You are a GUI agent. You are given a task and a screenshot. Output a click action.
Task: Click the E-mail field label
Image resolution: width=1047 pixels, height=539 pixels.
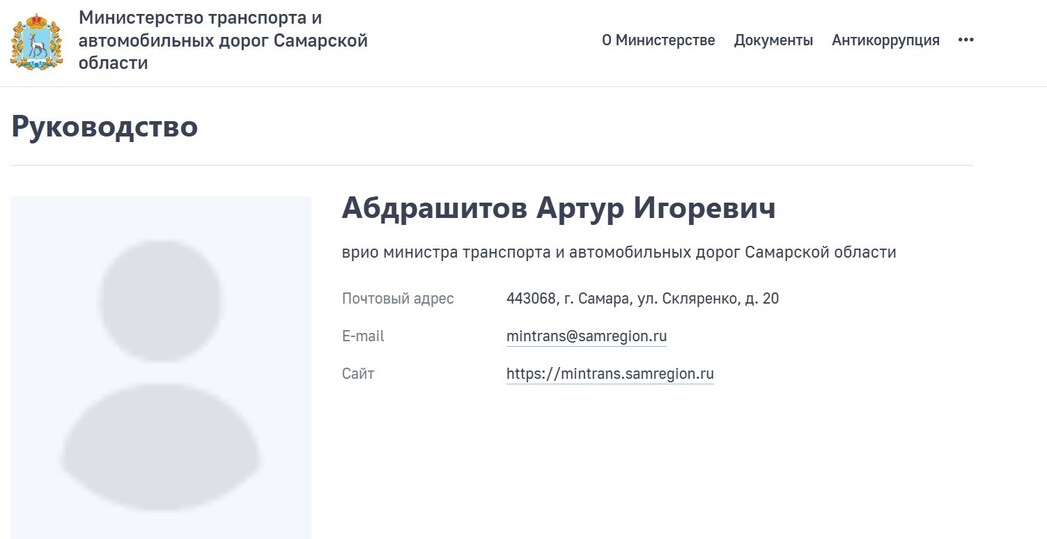coord(363,336)
